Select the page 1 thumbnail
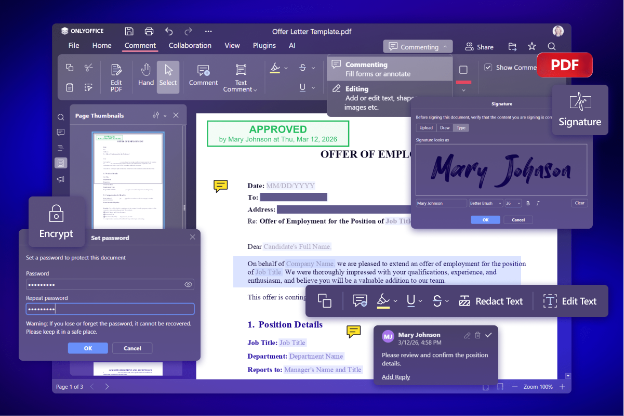 [128, 181]
